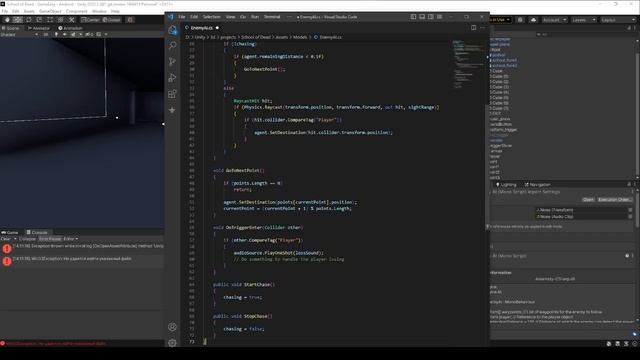The width and height of the screenshot is (640, 360).
Task: Toggle Center pivot mode in Unity
Action: [90, 20]
